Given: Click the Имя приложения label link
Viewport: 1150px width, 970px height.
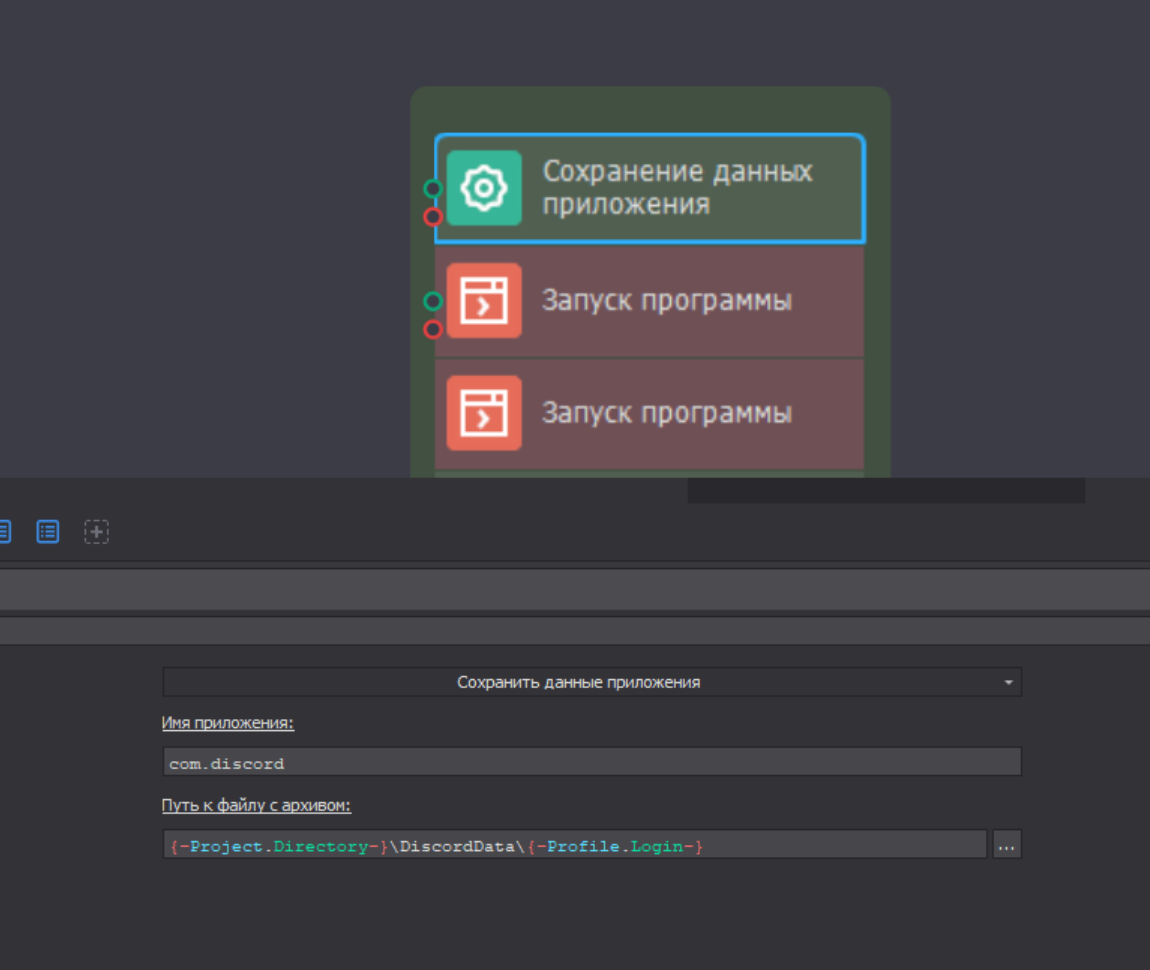Looking at the screenshot, I should [228, 723].
